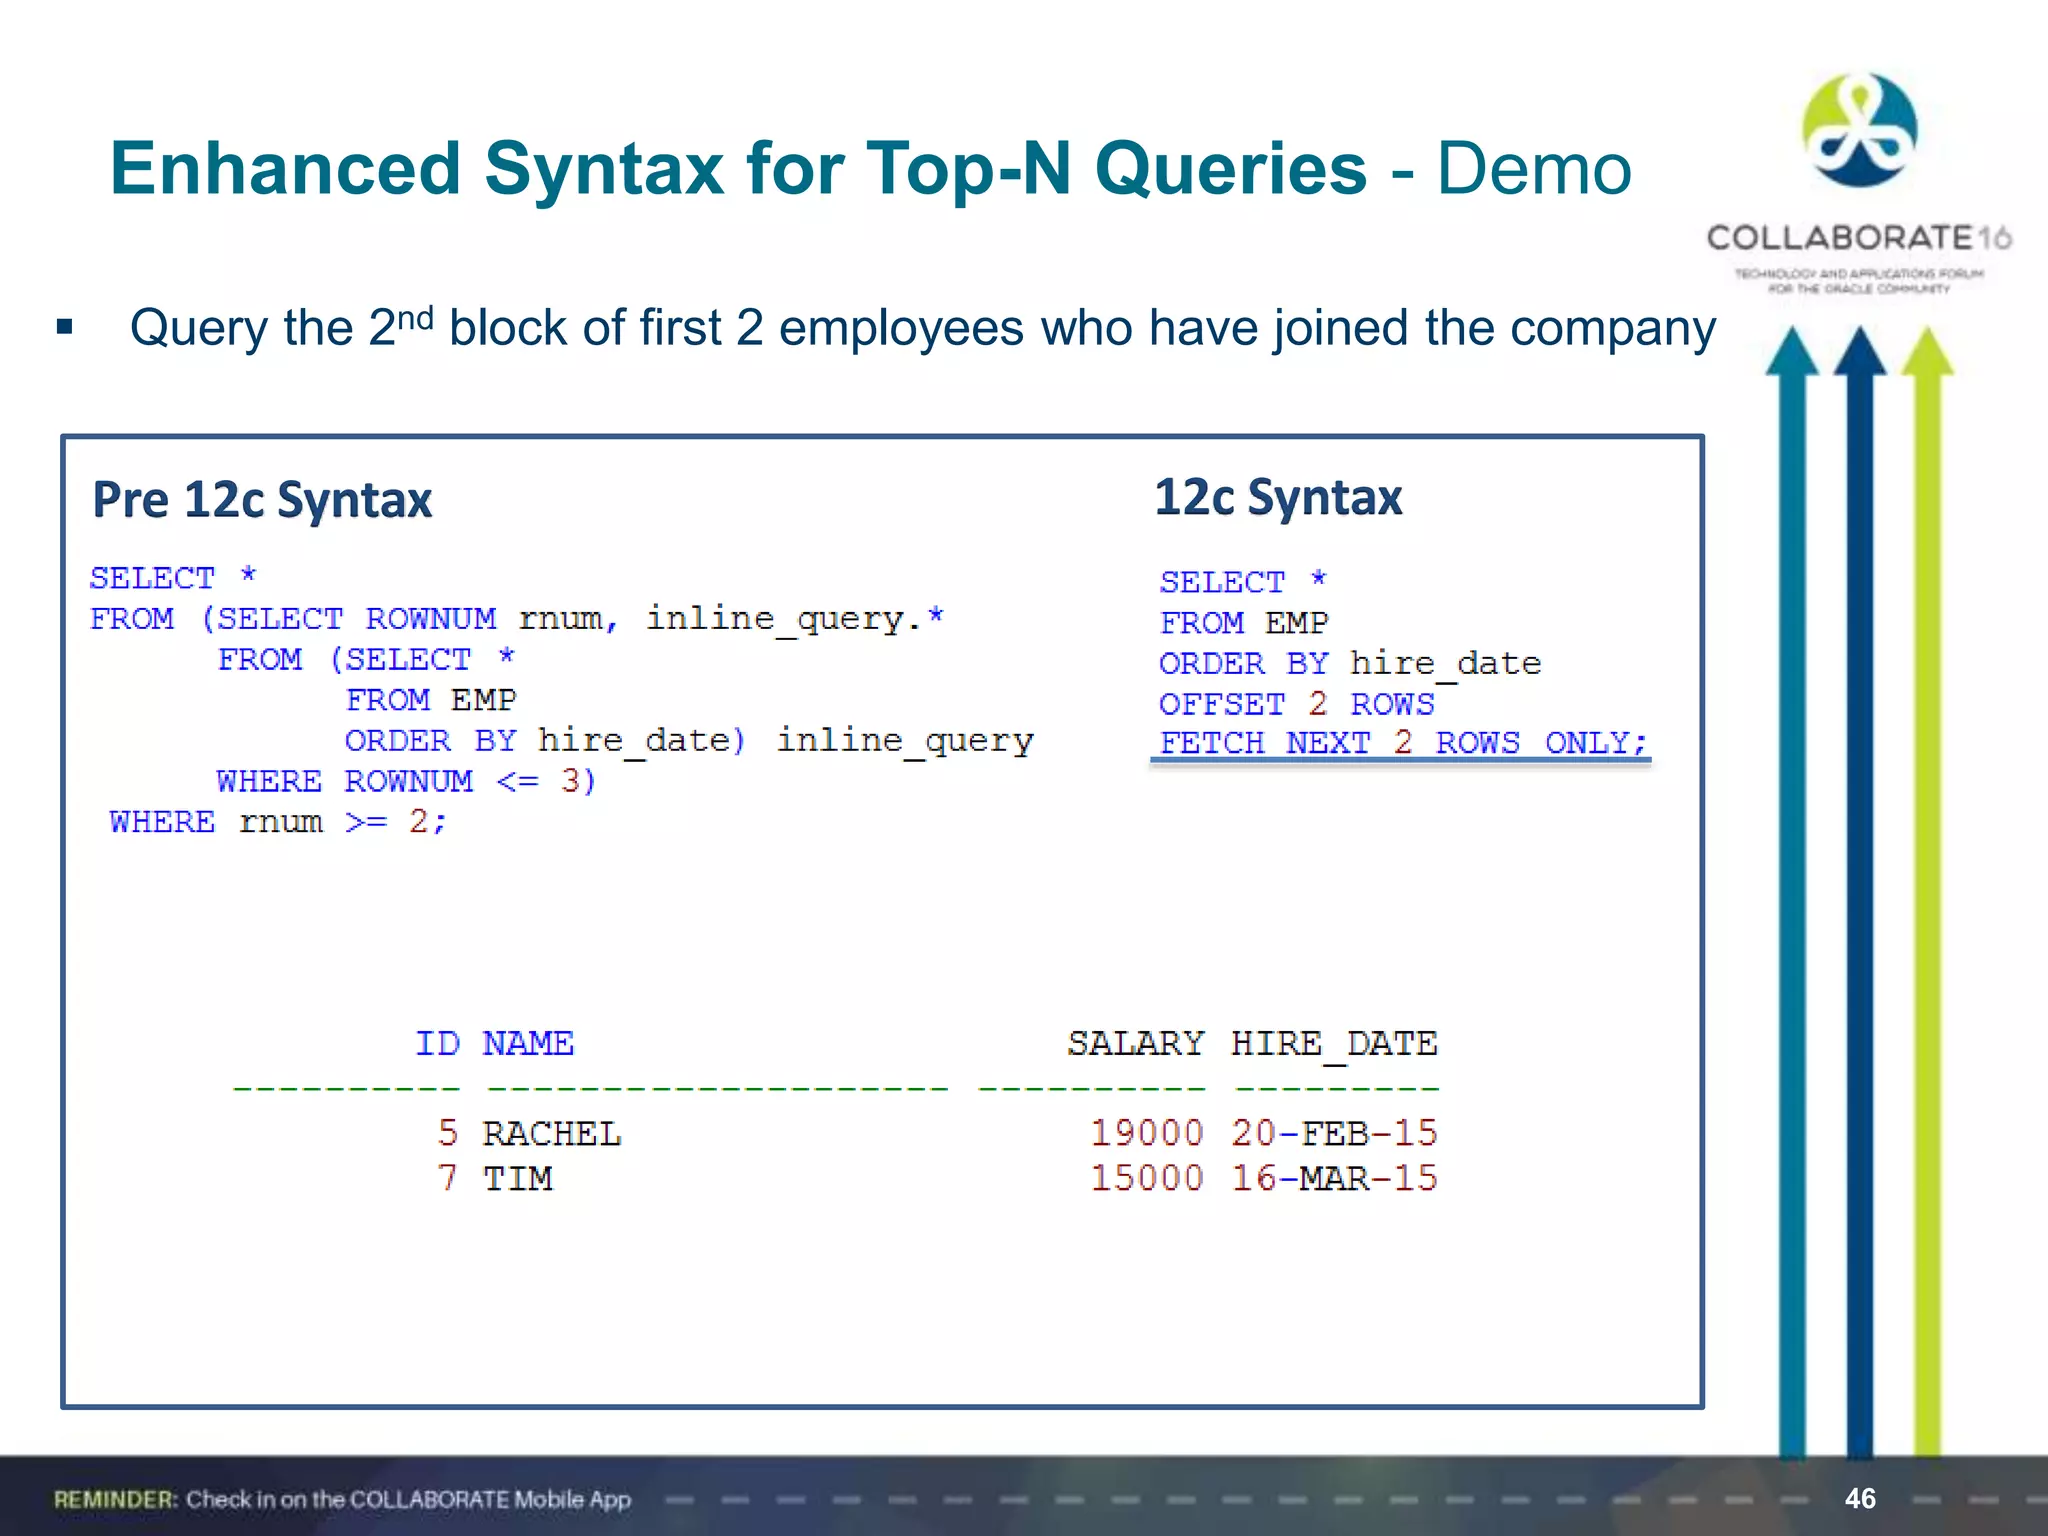The width and height of the screenshot is (2048, 1536).
Task: Click the 'WHERE ROWNUM <= 3)' line
Action: coord(407,780)
